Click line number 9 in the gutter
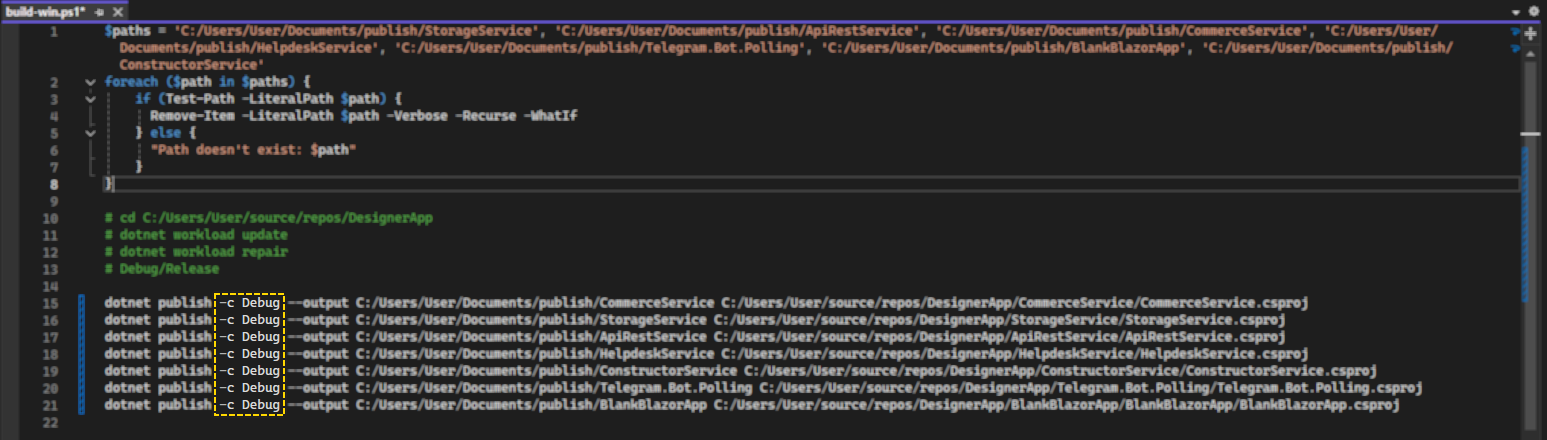The height and width of the screenshot is (440, 1547). 55,201
